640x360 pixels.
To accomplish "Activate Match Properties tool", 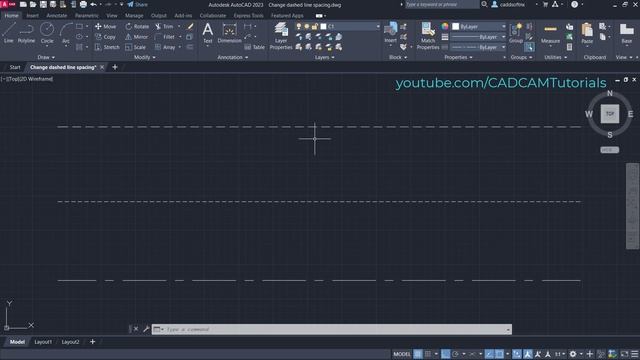I will pyautogui.click(x=428, y=36).
